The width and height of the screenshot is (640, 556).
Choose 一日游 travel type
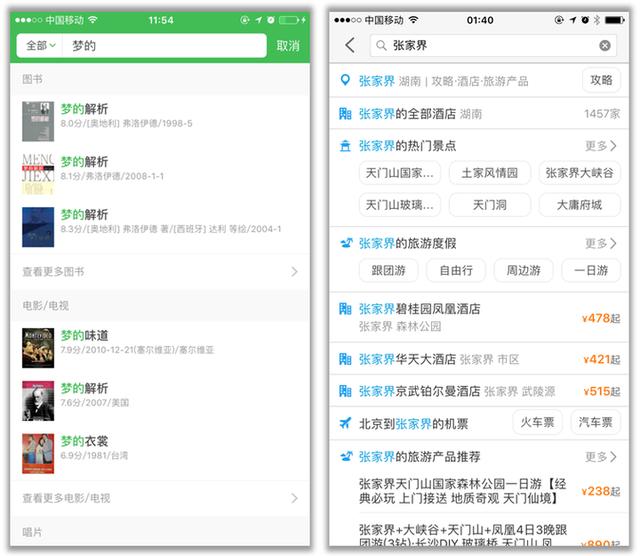click(x=591, y=270)
